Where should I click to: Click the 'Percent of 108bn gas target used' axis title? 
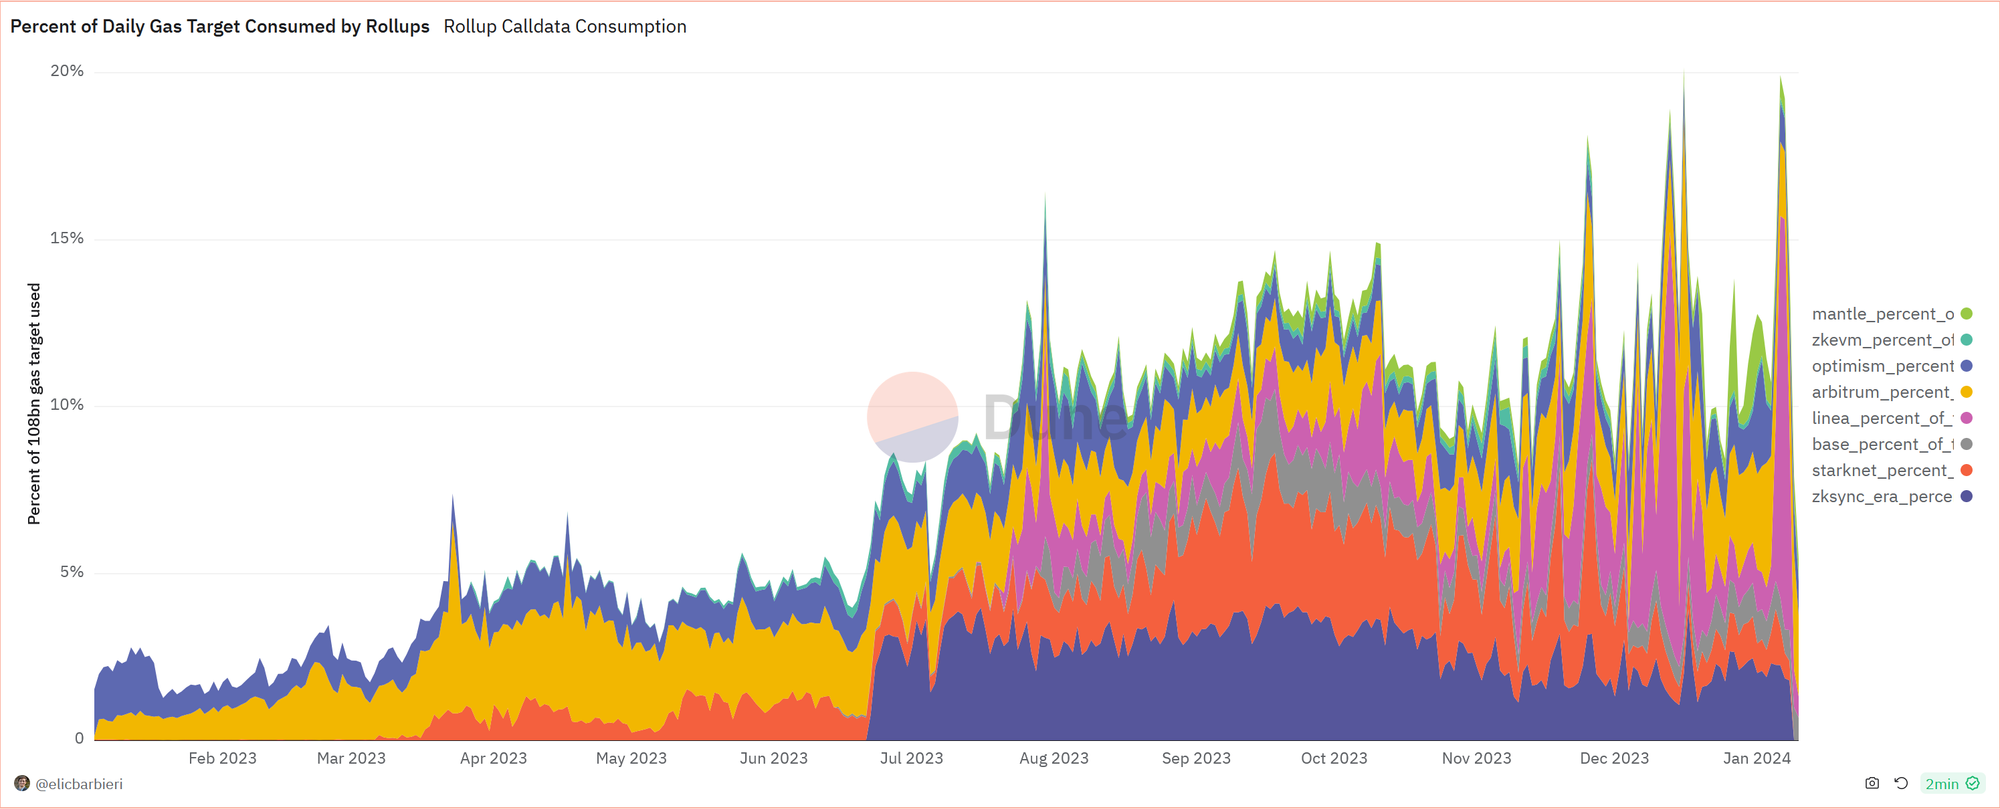pos(34,404)
